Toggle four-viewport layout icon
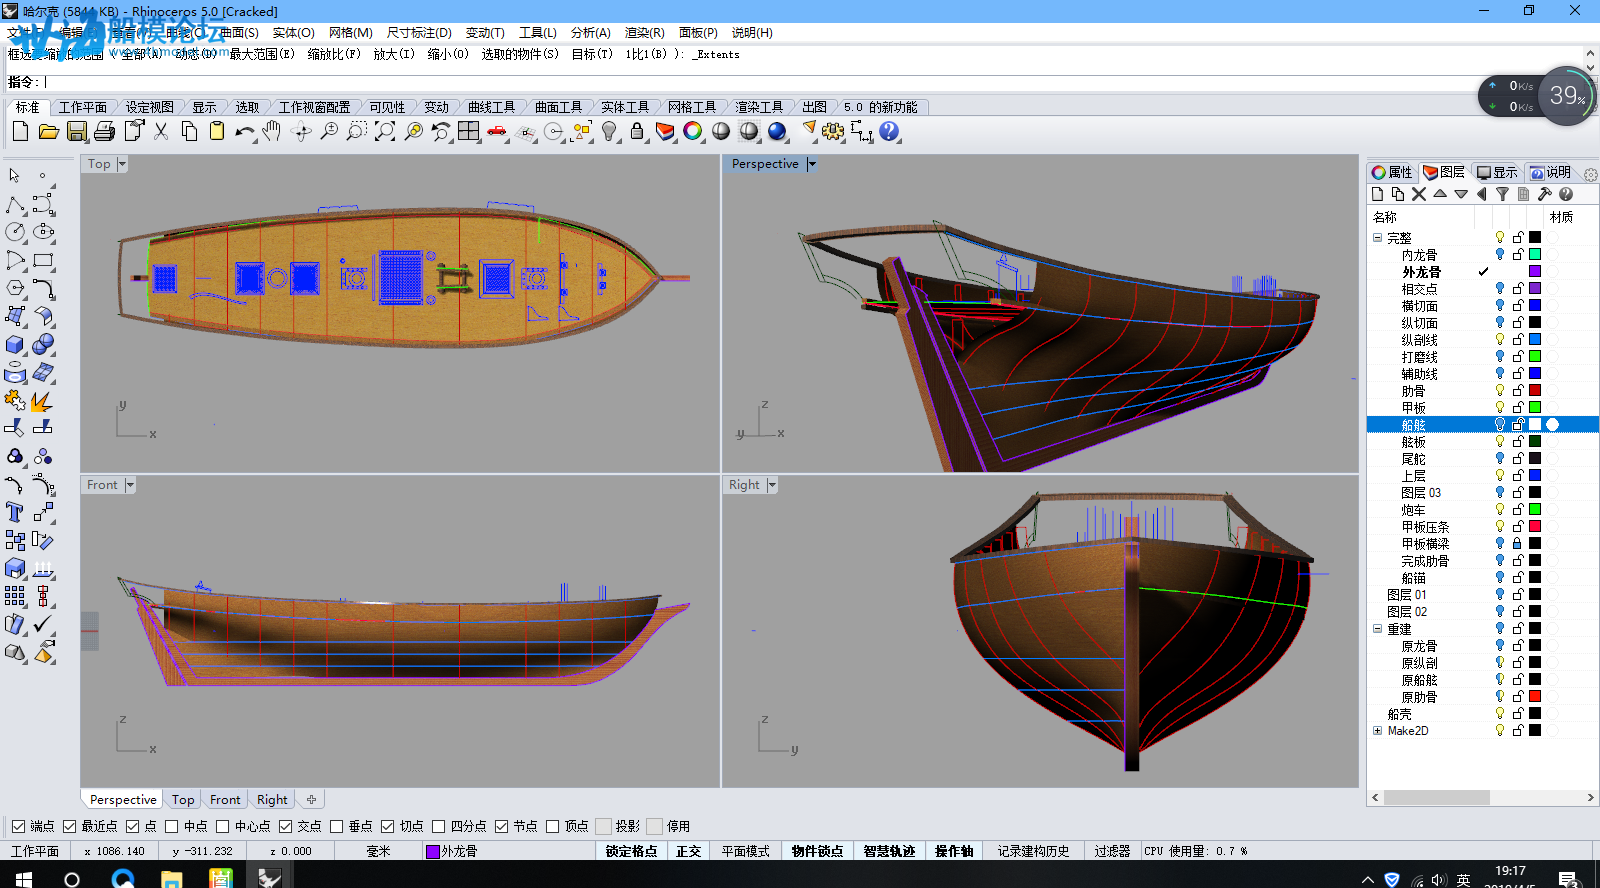Screen dimensions: 1600x888 (x=469, y=131)
